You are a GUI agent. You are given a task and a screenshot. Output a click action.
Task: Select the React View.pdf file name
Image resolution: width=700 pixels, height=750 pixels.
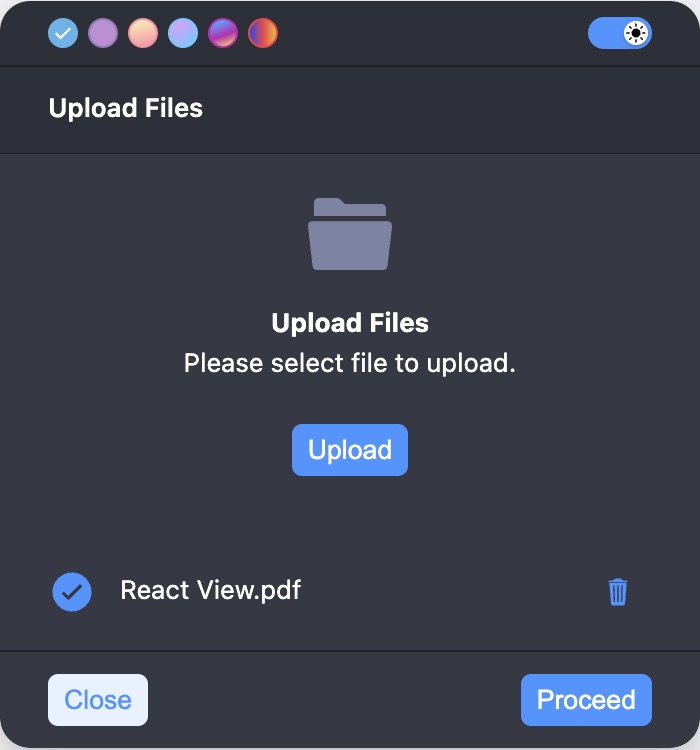pyautogui.click(x=211, y=590)
